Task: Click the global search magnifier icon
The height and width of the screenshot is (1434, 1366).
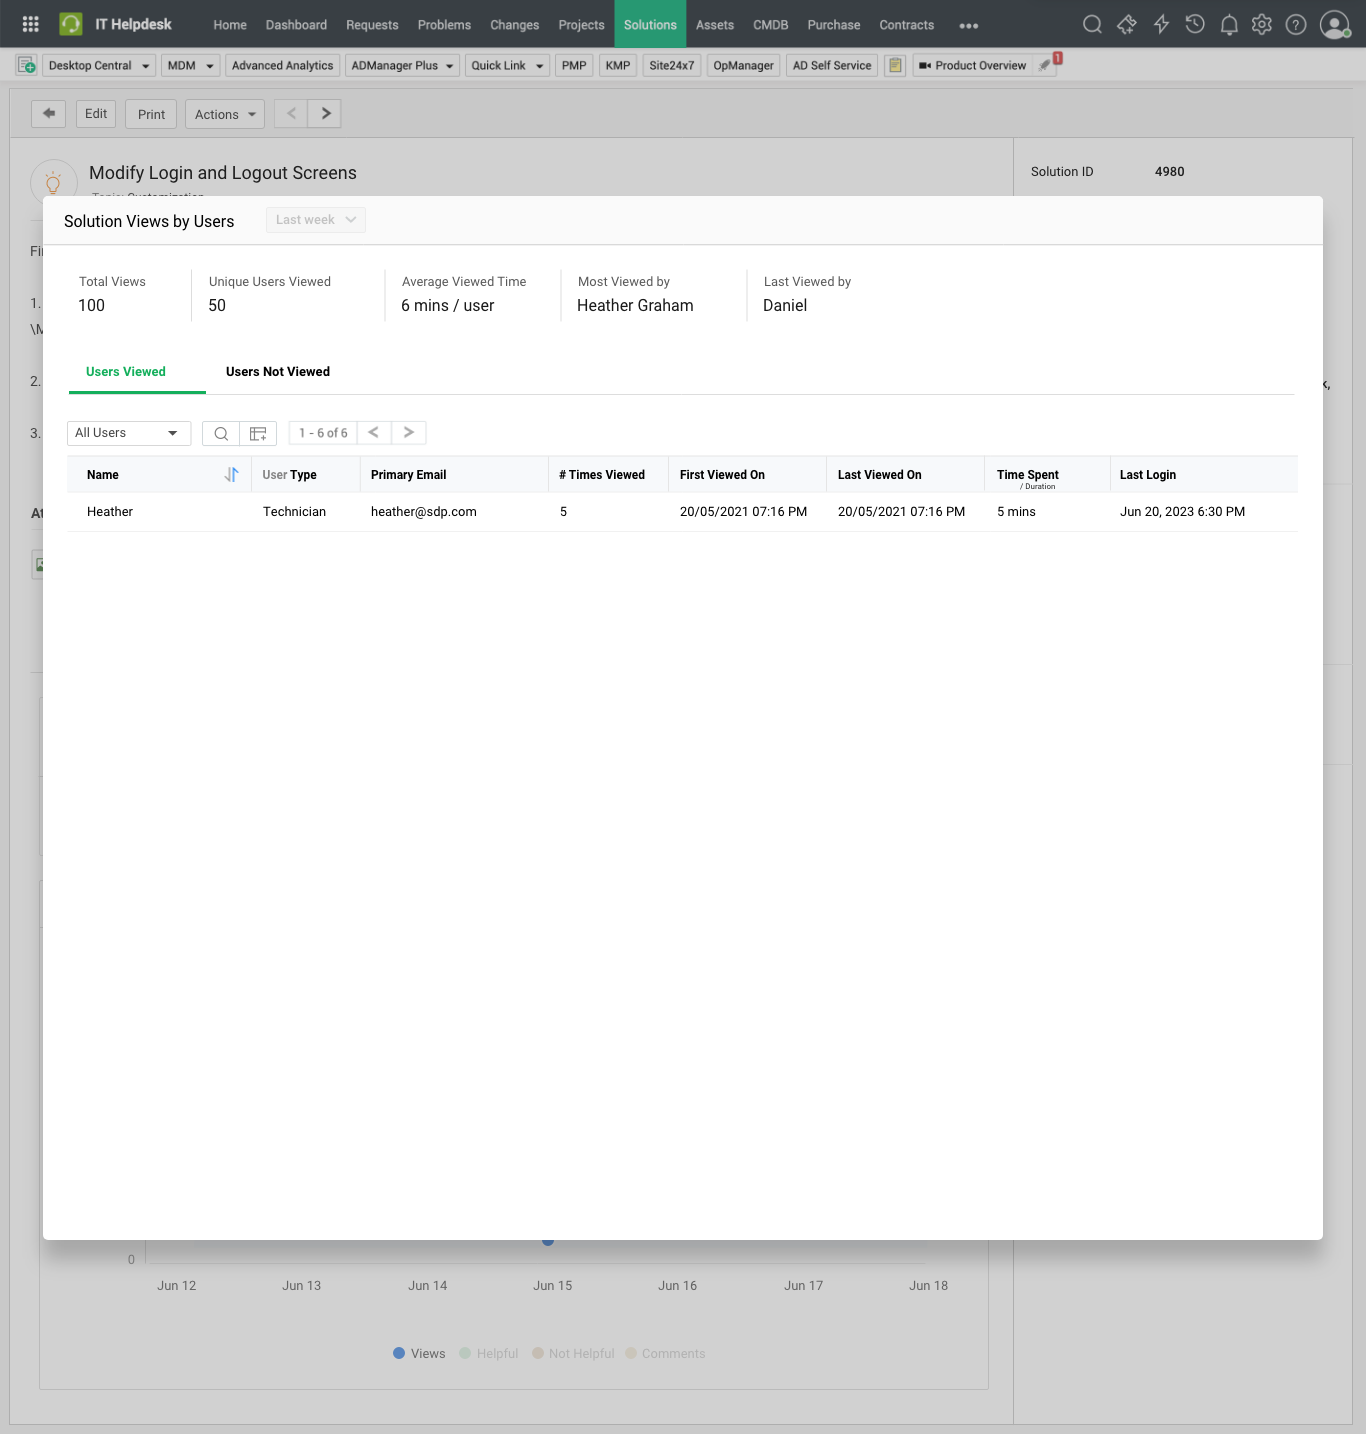Action: tap(1092, 24)
